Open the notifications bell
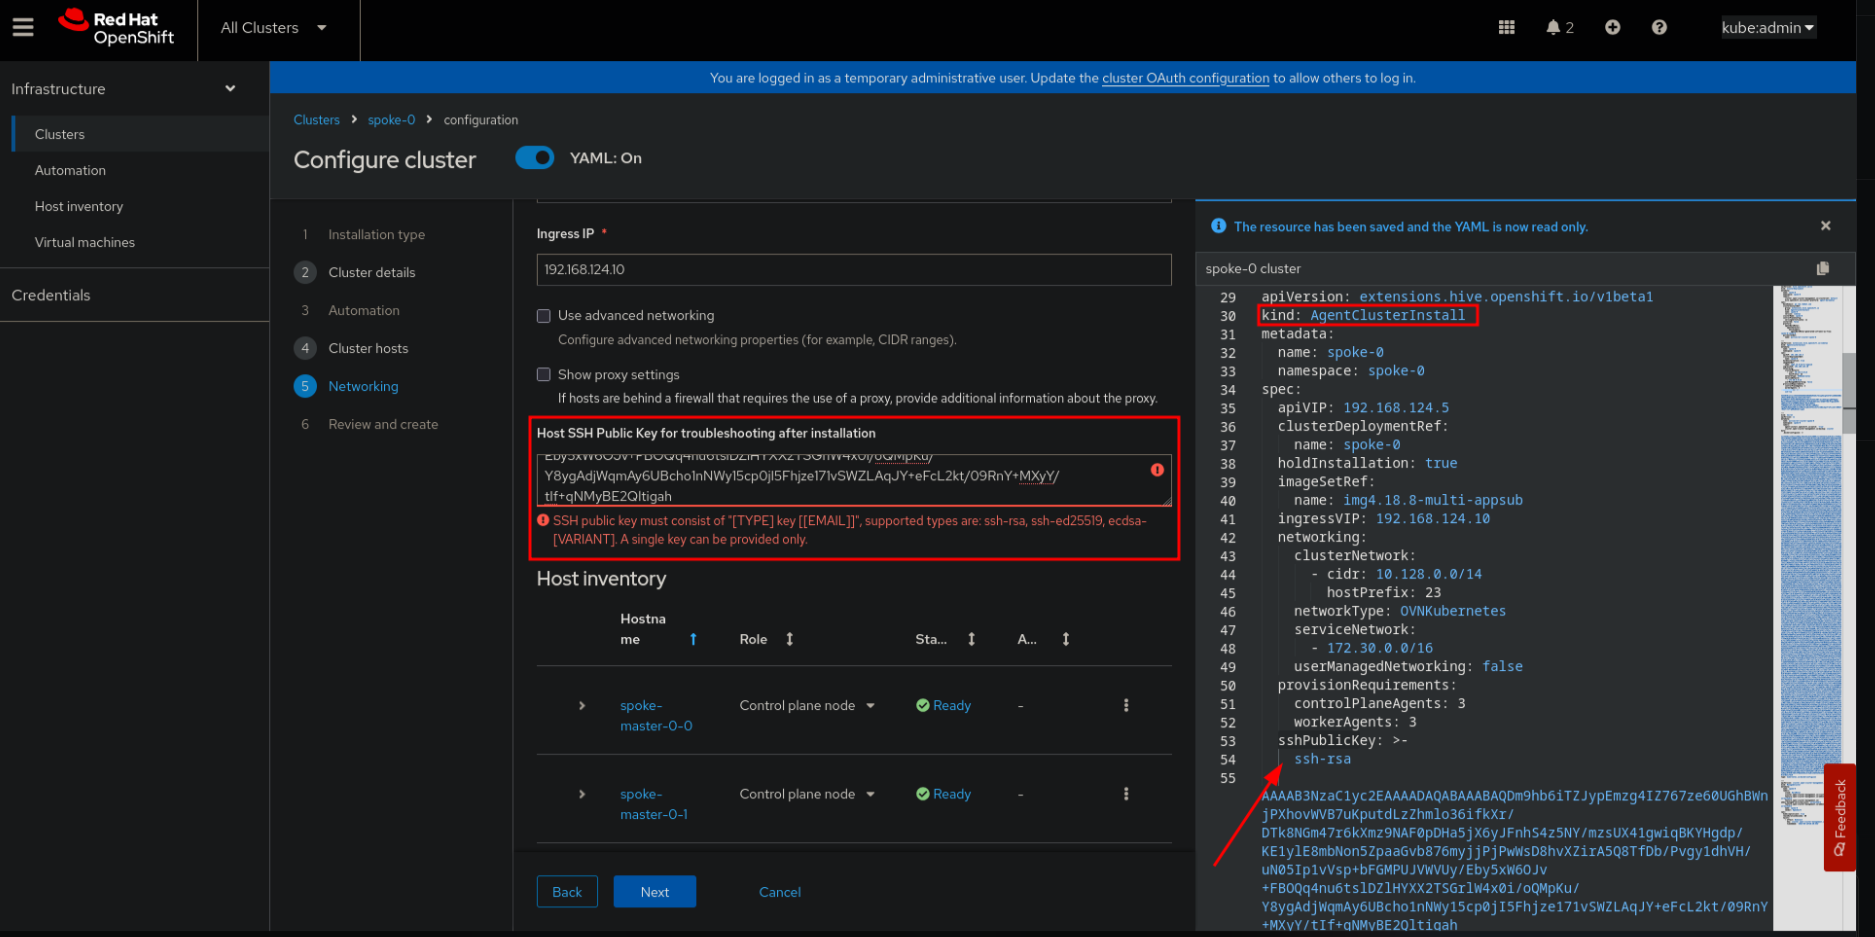 [1553, 27]
